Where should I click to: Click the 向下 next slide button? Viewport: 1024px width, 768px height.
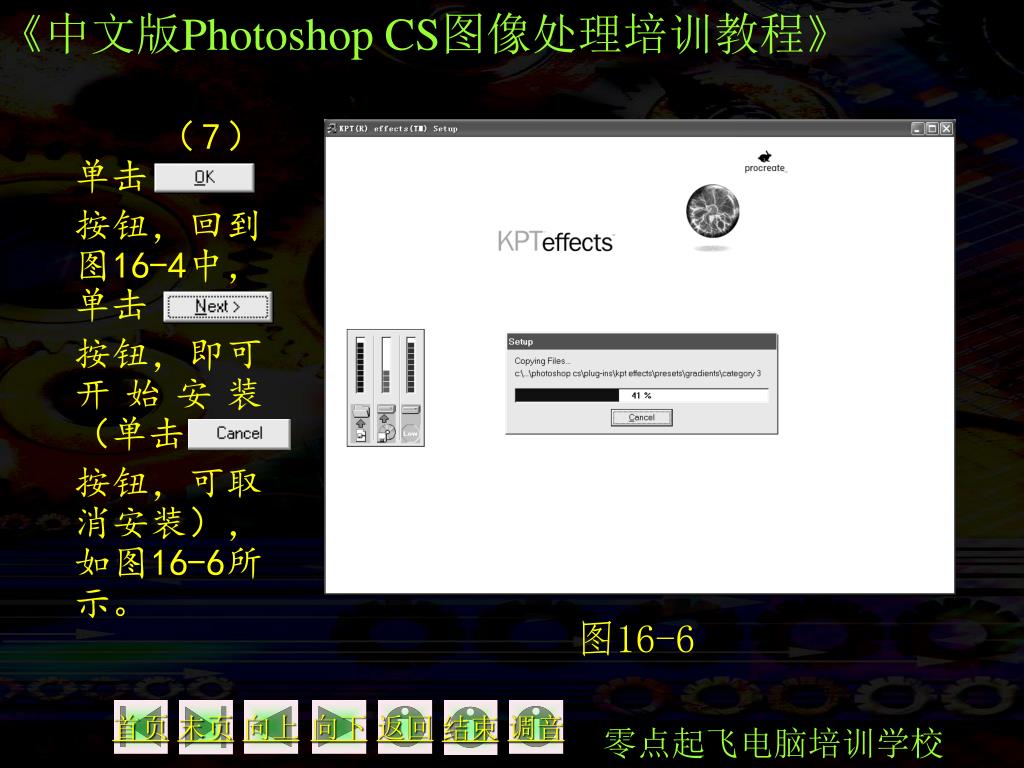tap(339, 728)
